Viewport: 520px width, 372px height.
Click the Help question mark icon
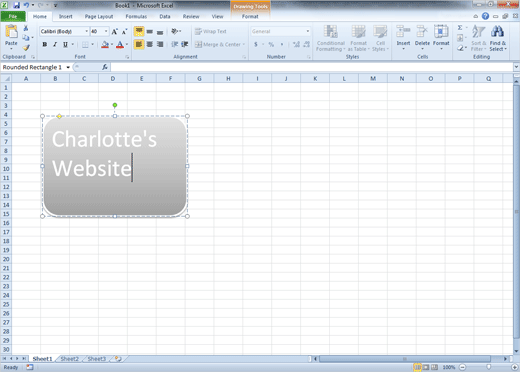(485, 16)
